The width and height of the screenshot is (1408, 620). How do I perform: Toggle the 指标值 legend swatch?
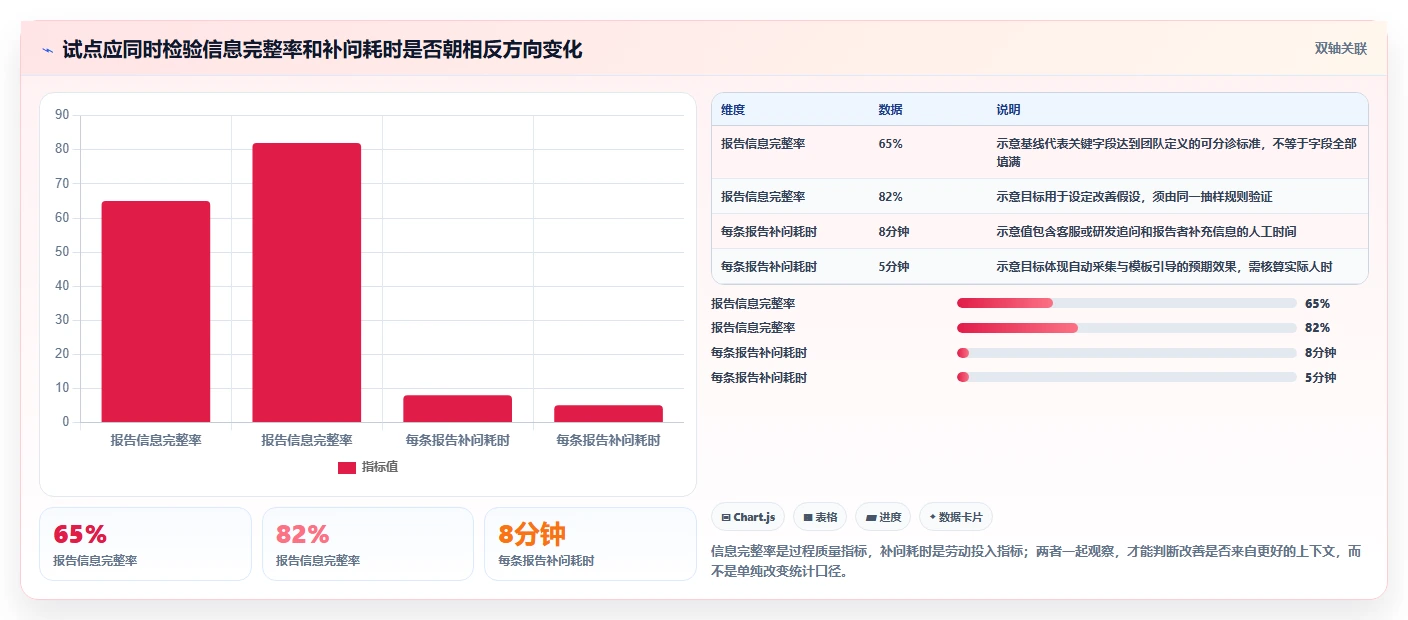point(347,467)
